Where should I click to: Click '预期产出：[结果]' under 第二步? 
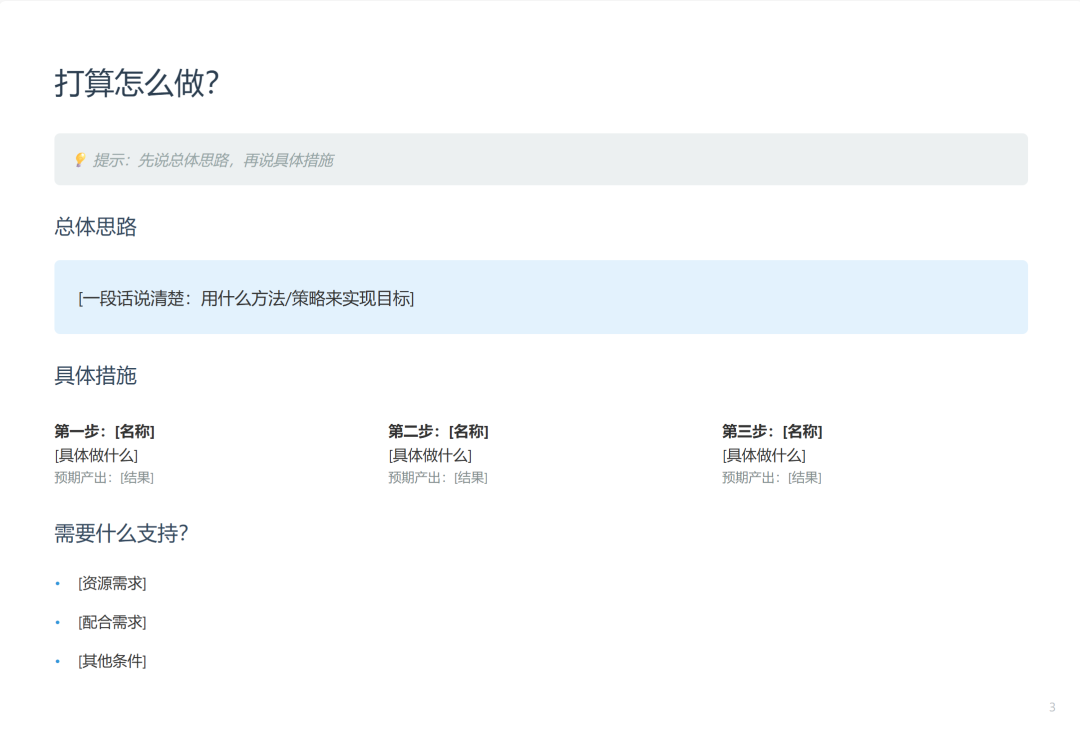point(438,477)
